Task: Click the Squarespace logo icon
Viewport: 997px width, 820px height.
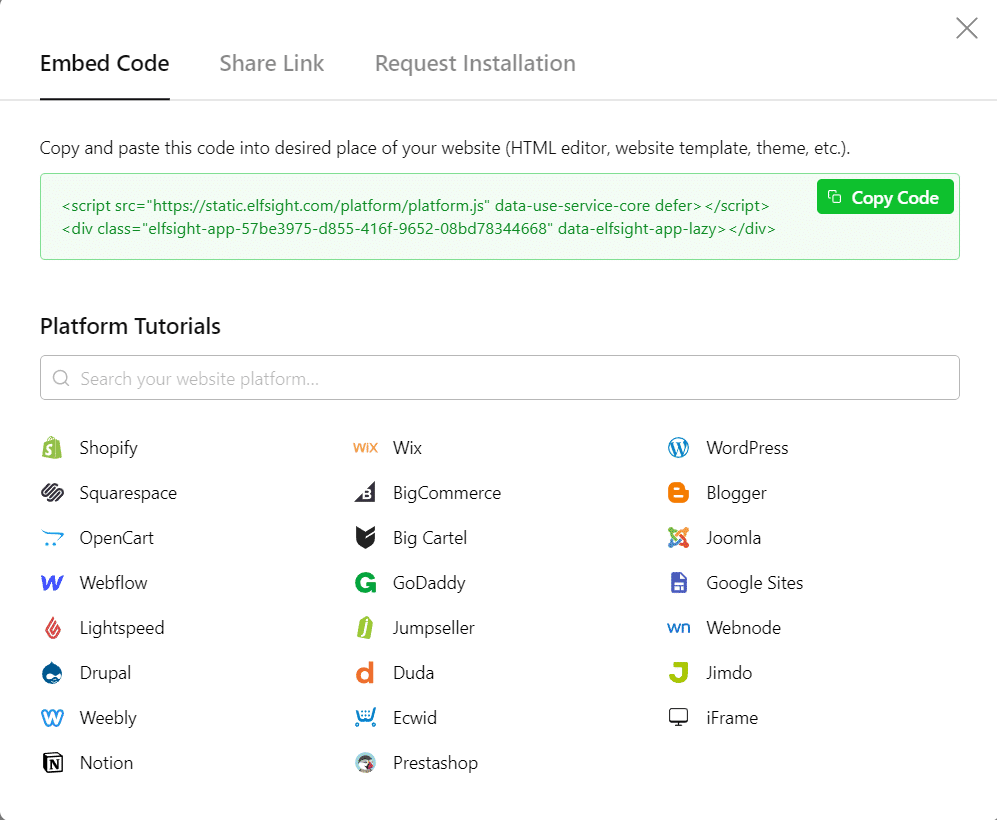Action: point(52,493)
